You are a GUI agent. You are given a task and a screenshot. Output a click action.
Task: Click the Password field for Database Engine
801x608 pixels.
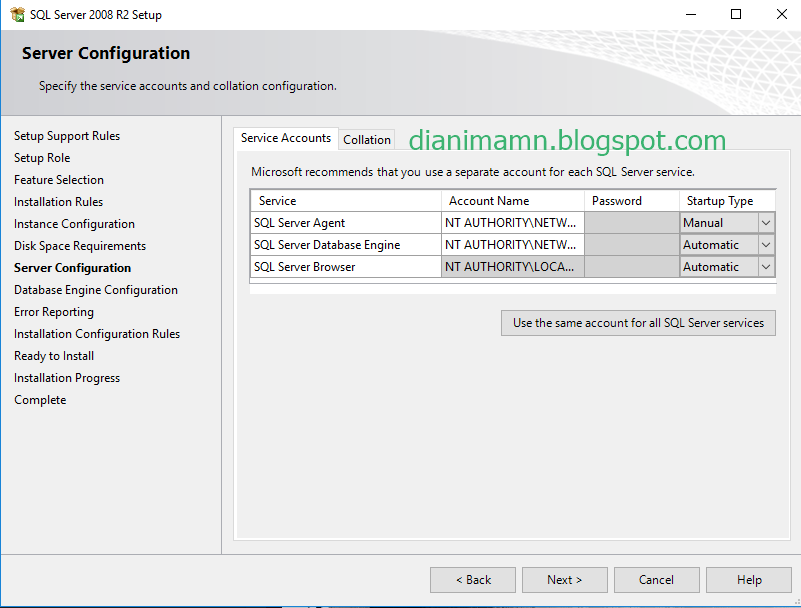pos(631,244)
